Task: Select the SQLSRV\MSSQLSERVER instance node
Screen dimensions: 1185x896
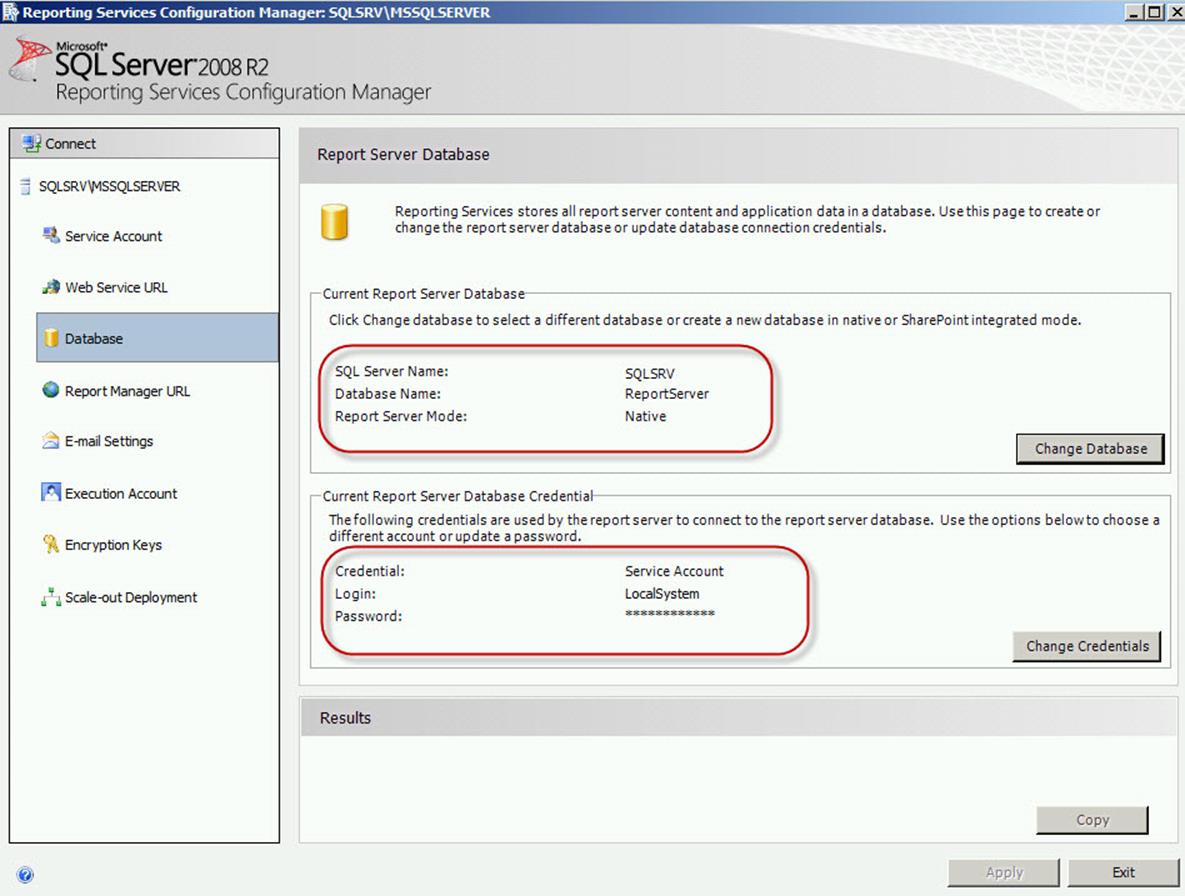Action: coord(109,186)
